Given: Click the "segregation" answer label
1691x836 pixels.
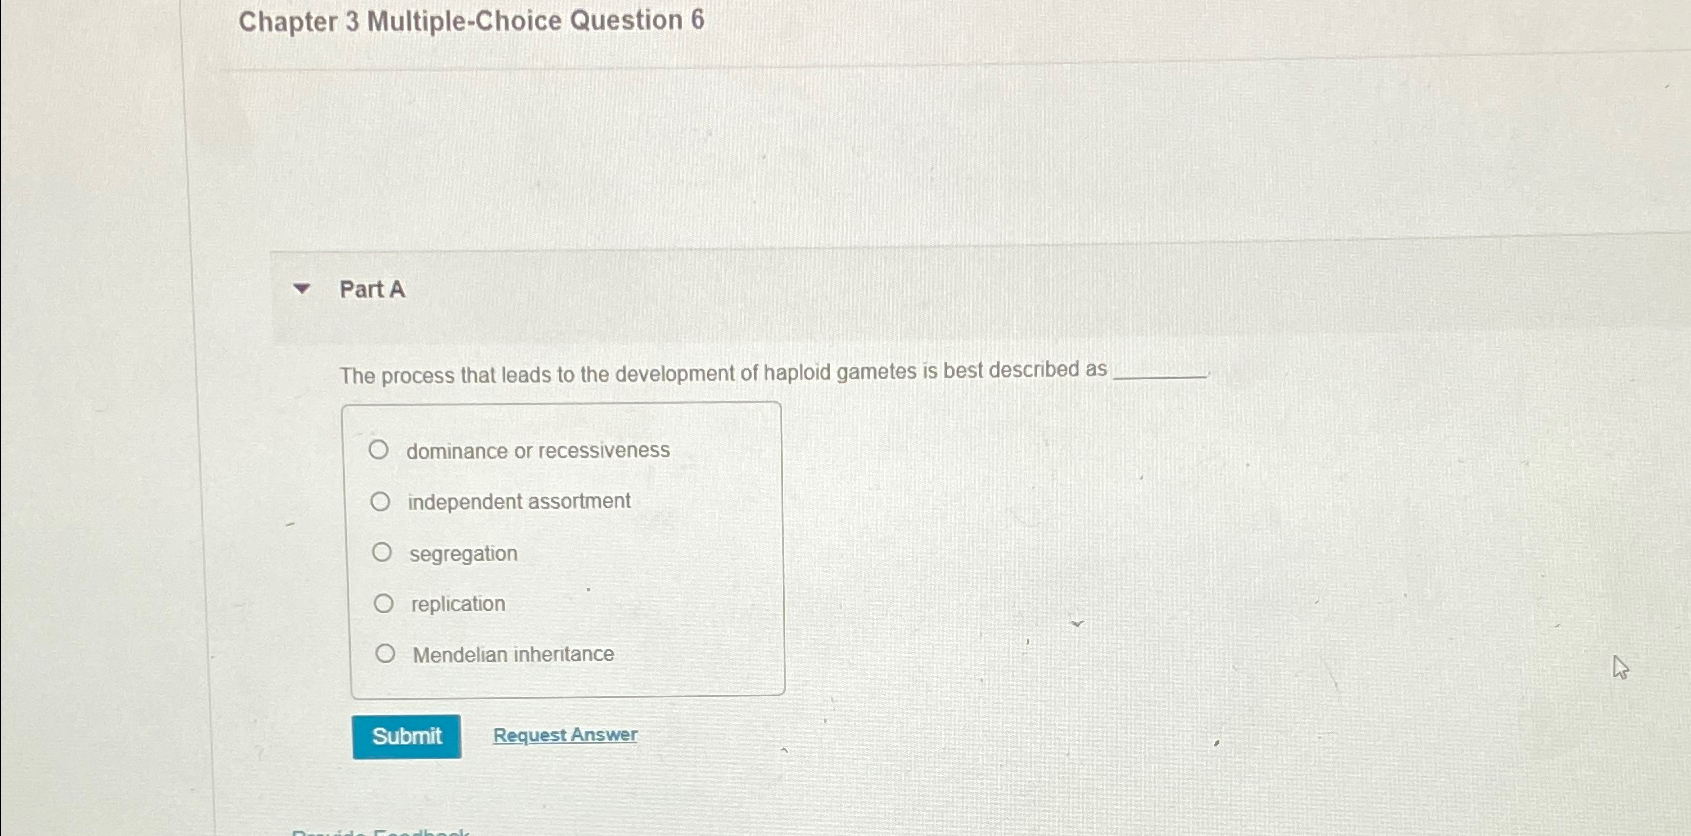Looking at the screenshot, I should click(x=462, y=552).
